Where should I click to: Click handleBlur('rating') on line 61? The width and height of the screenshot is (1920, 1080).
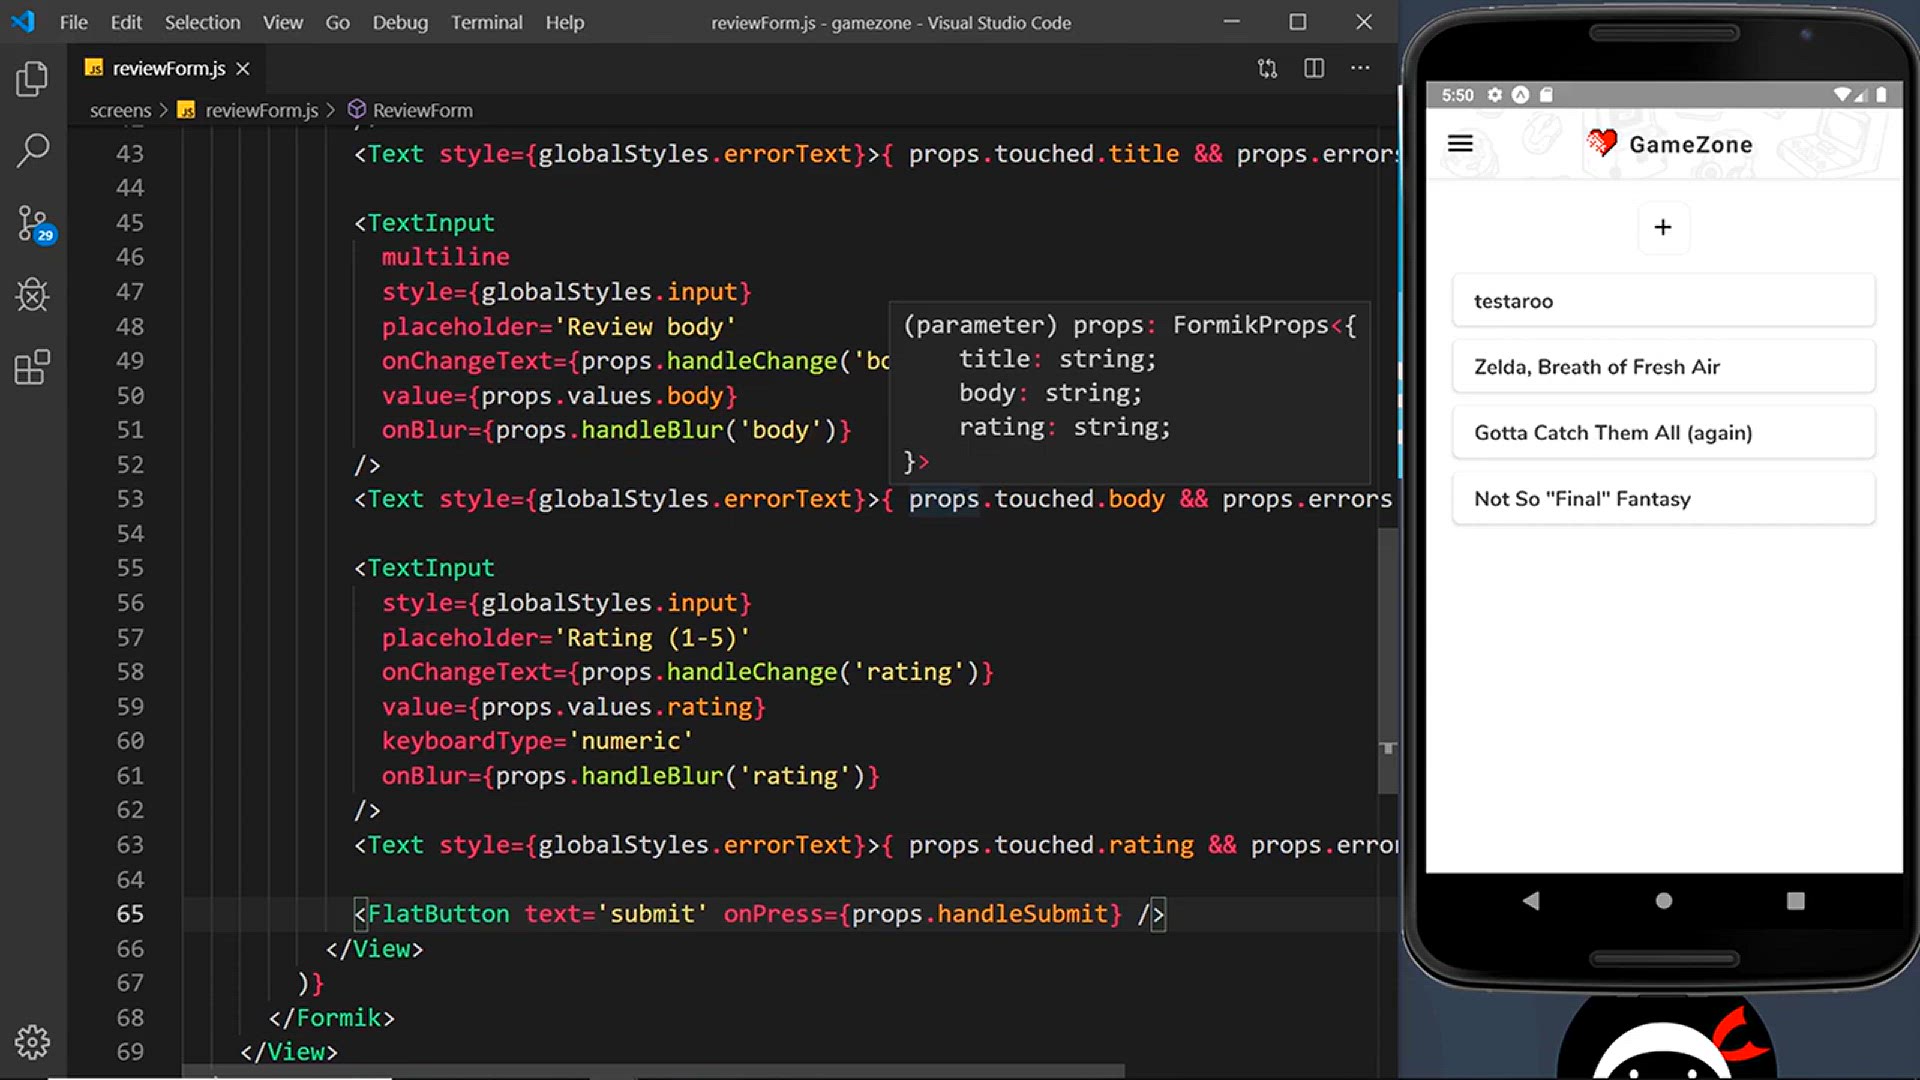(723, 776)
